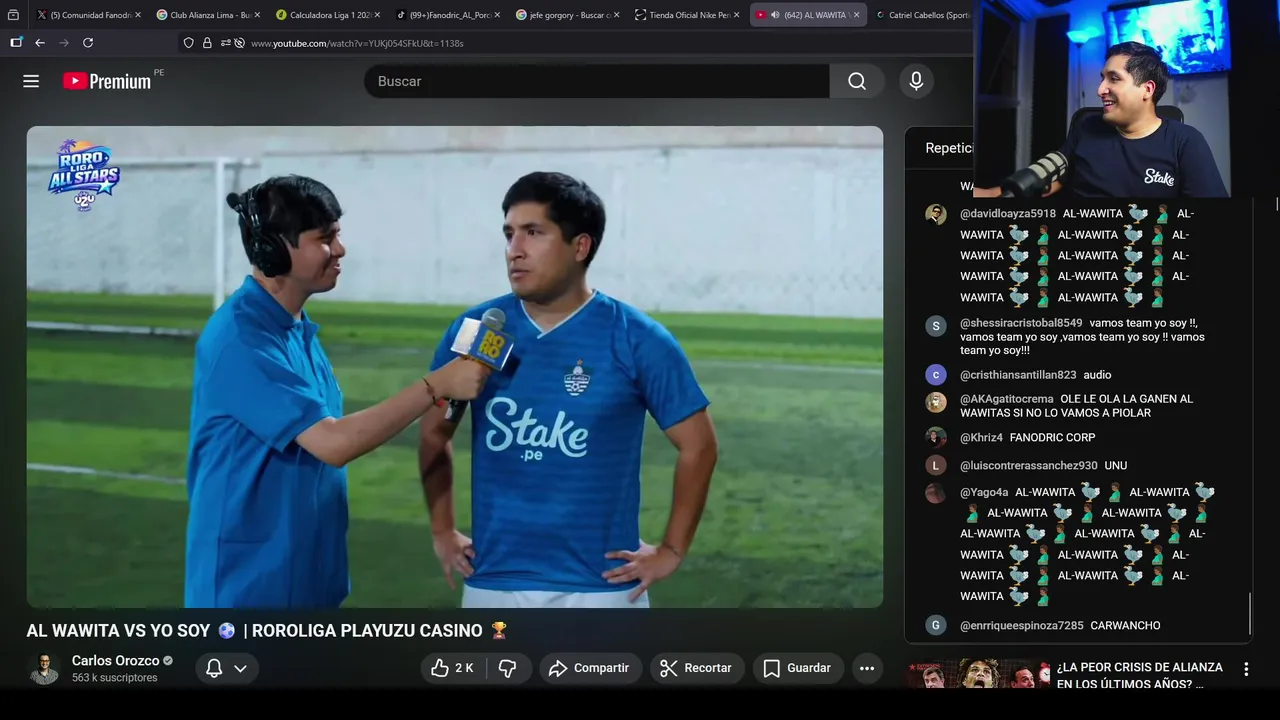The image size is (1280, 720).
Task: Open @enrriqueespinoza7285 chat username
Action: click(x=1022, y=626)
